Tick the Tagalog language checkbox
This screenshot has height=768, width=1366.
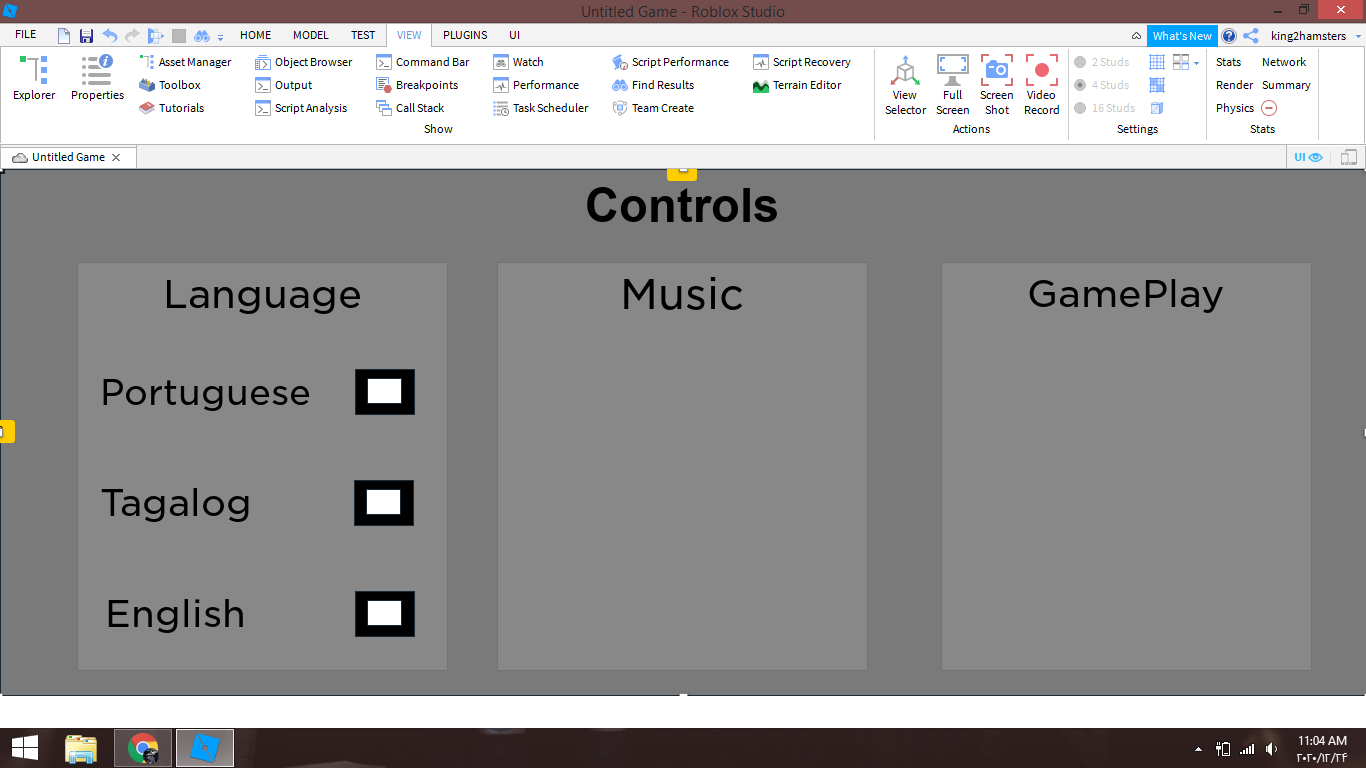pos(384,502)
